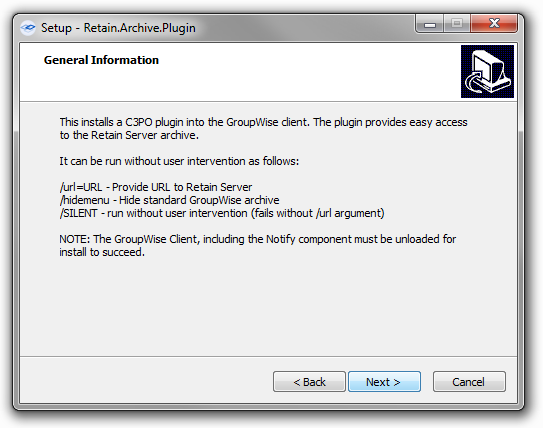Click the General Information heading
The height and width of the screenshot is (428, 543).
tap(101, 60)
